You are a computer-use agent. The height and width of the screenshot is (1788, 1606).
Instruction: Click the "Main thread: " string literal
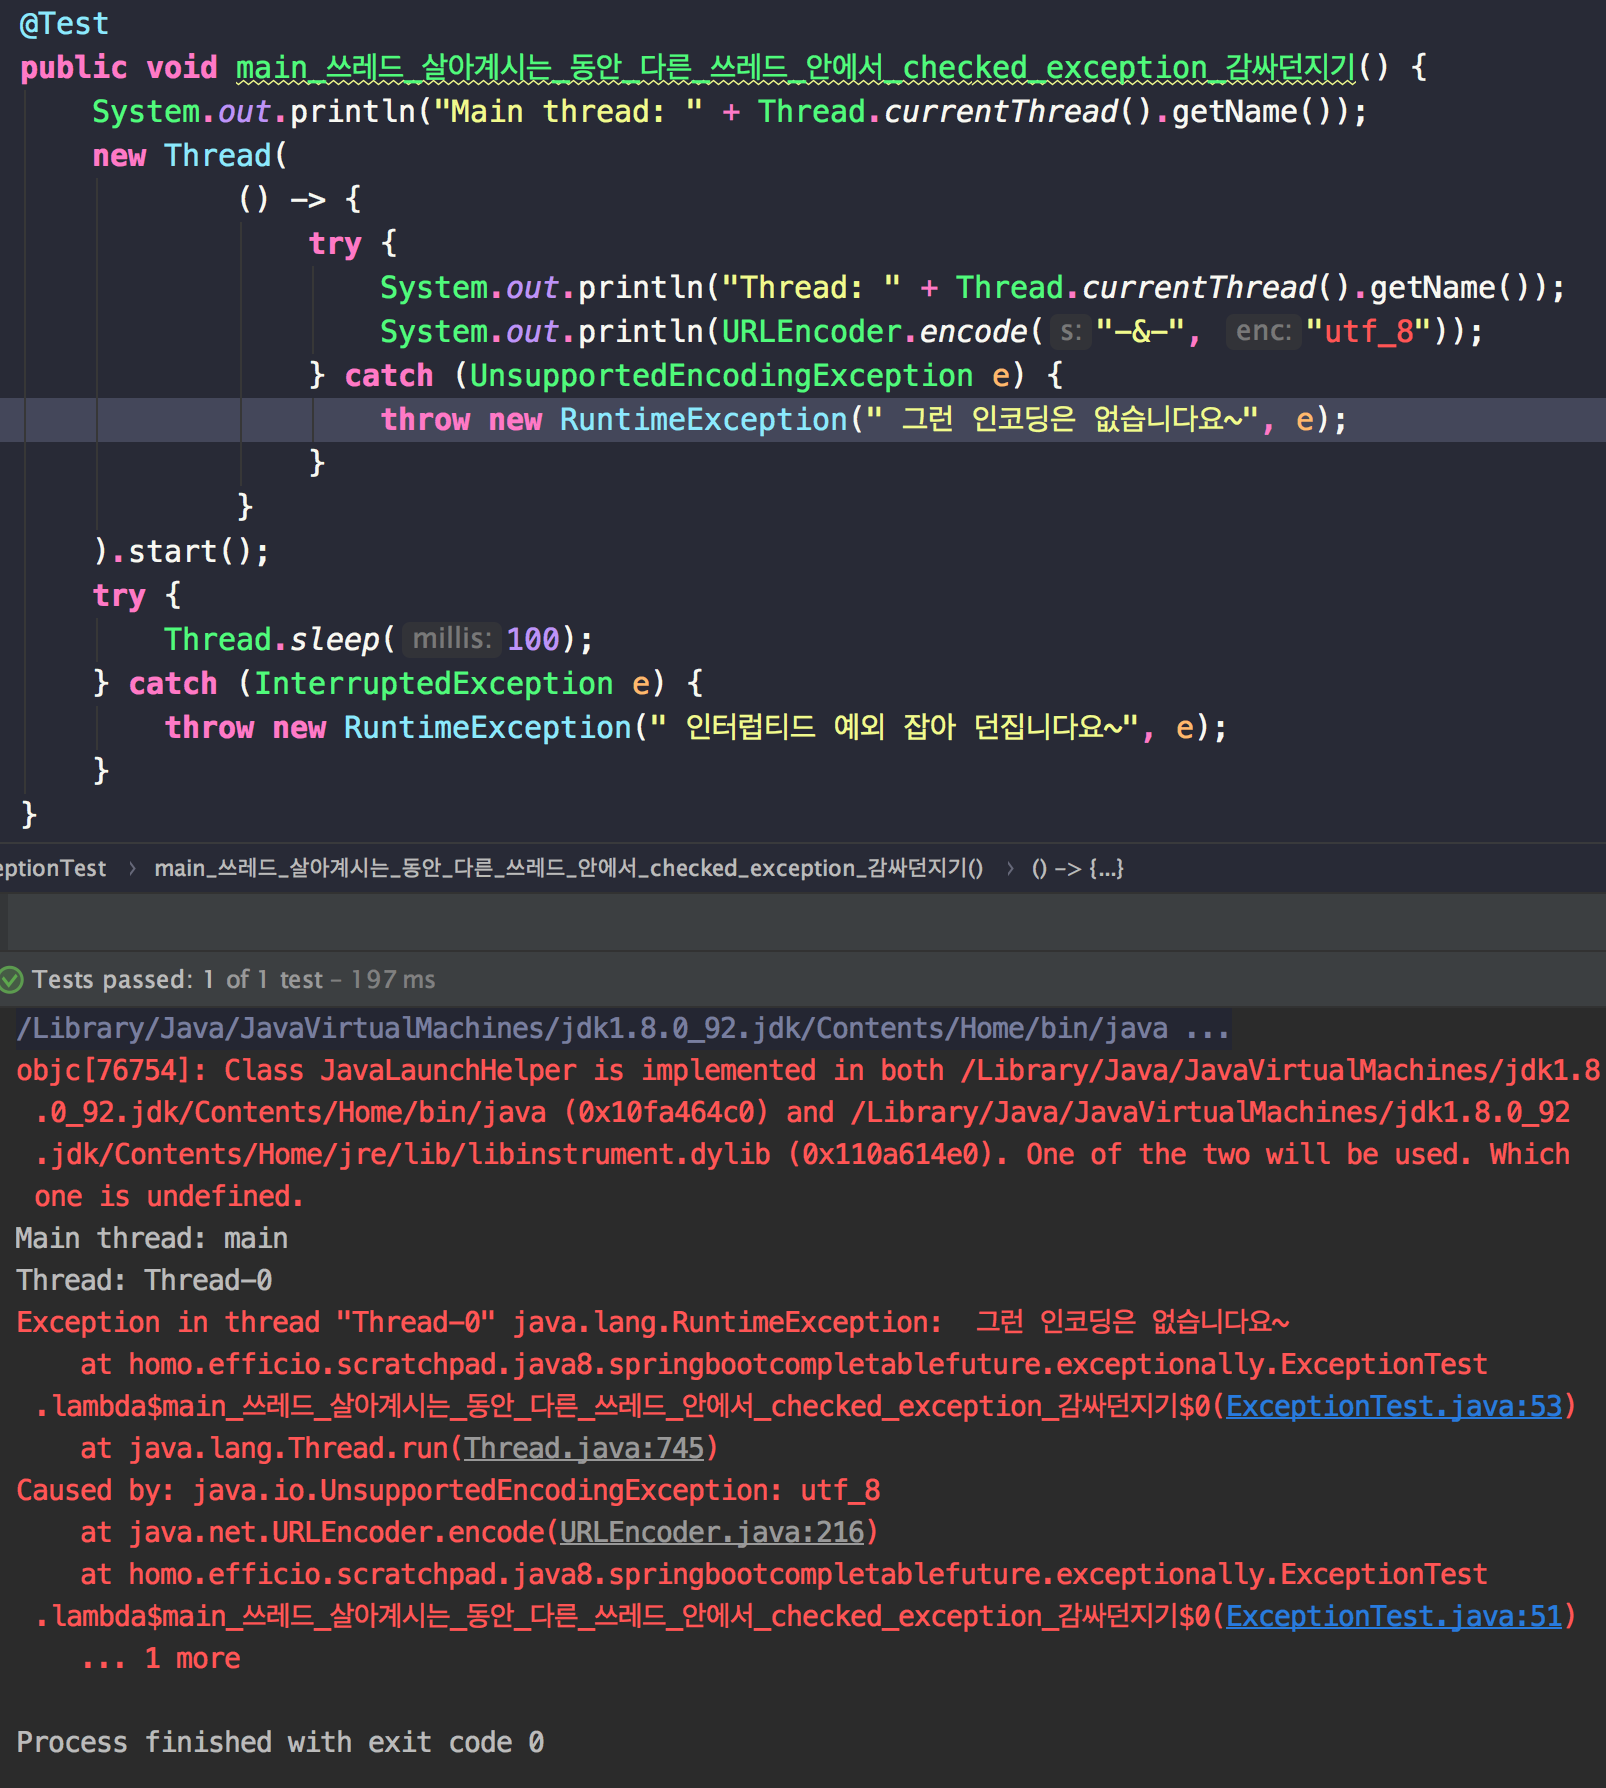point(568,111)
